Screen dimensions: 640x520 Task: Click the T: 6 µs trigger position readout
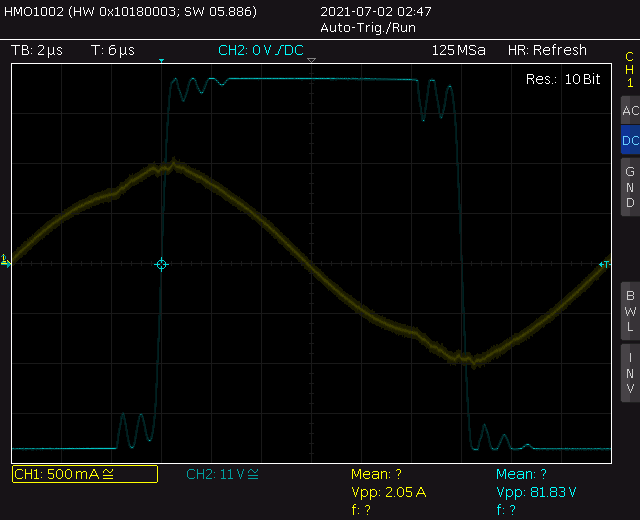[x=113, y=50]
